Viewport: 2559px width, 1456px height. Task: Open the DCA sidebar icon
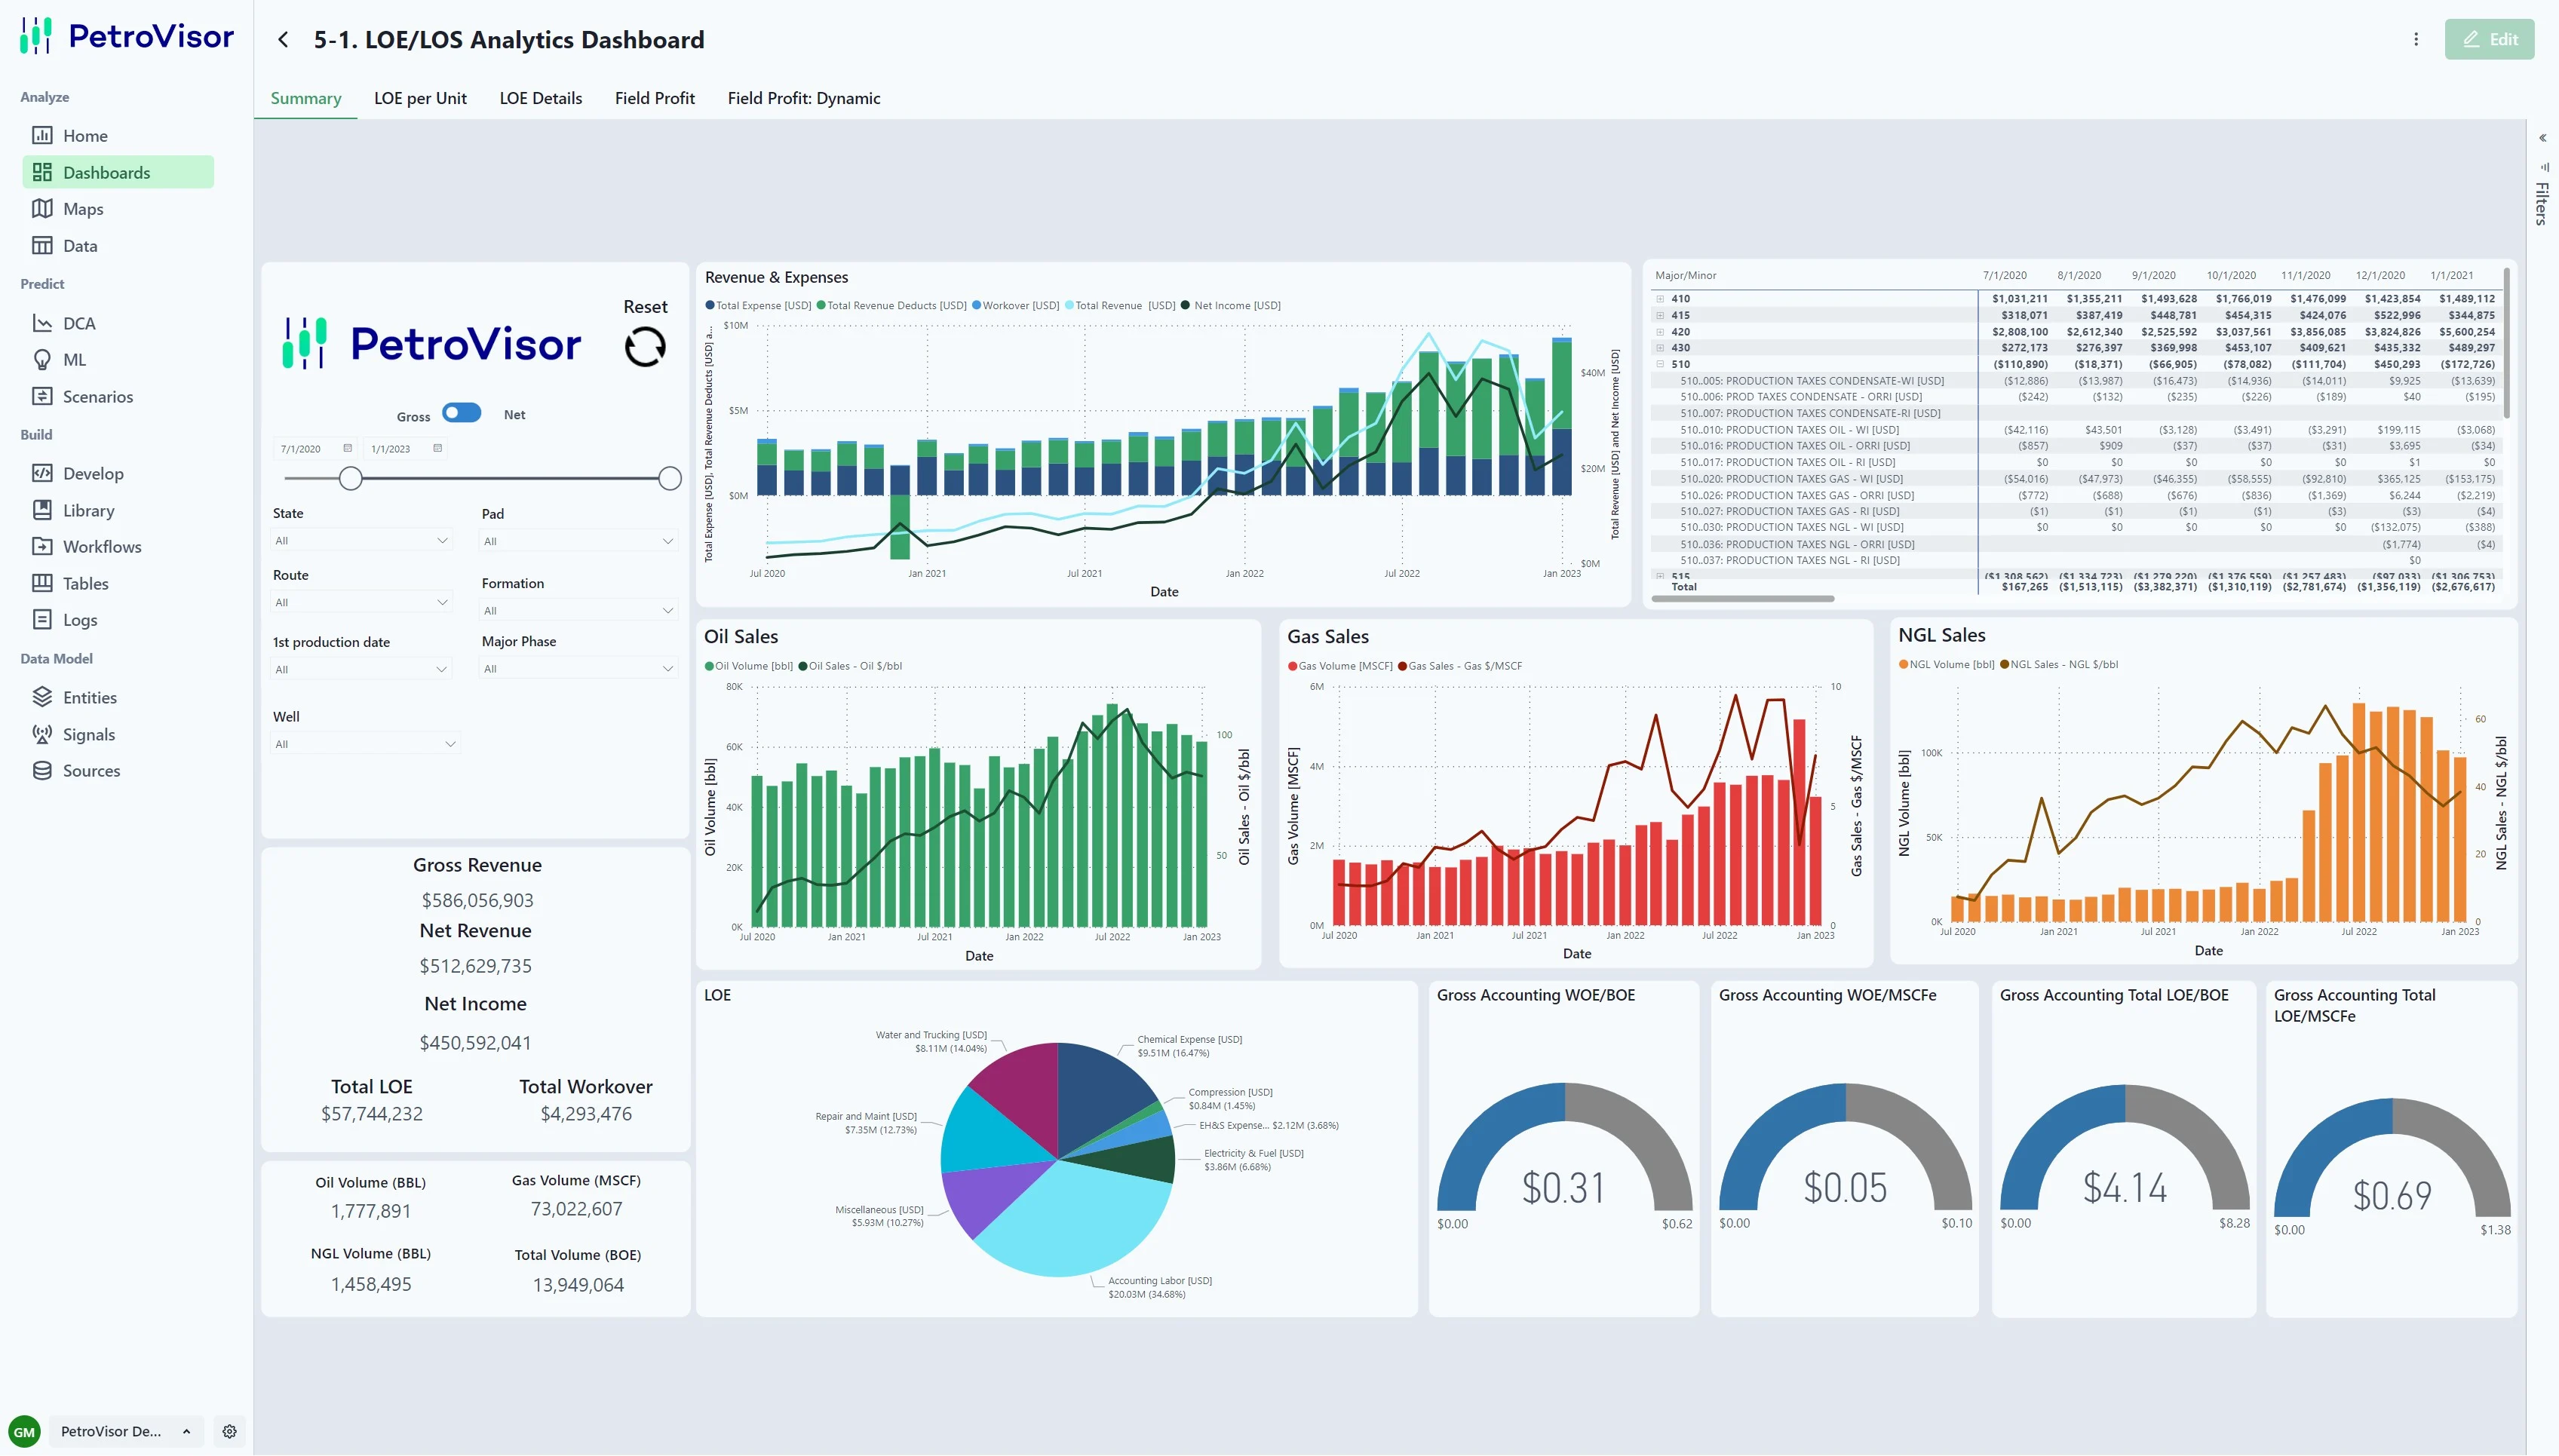point(42,323)
